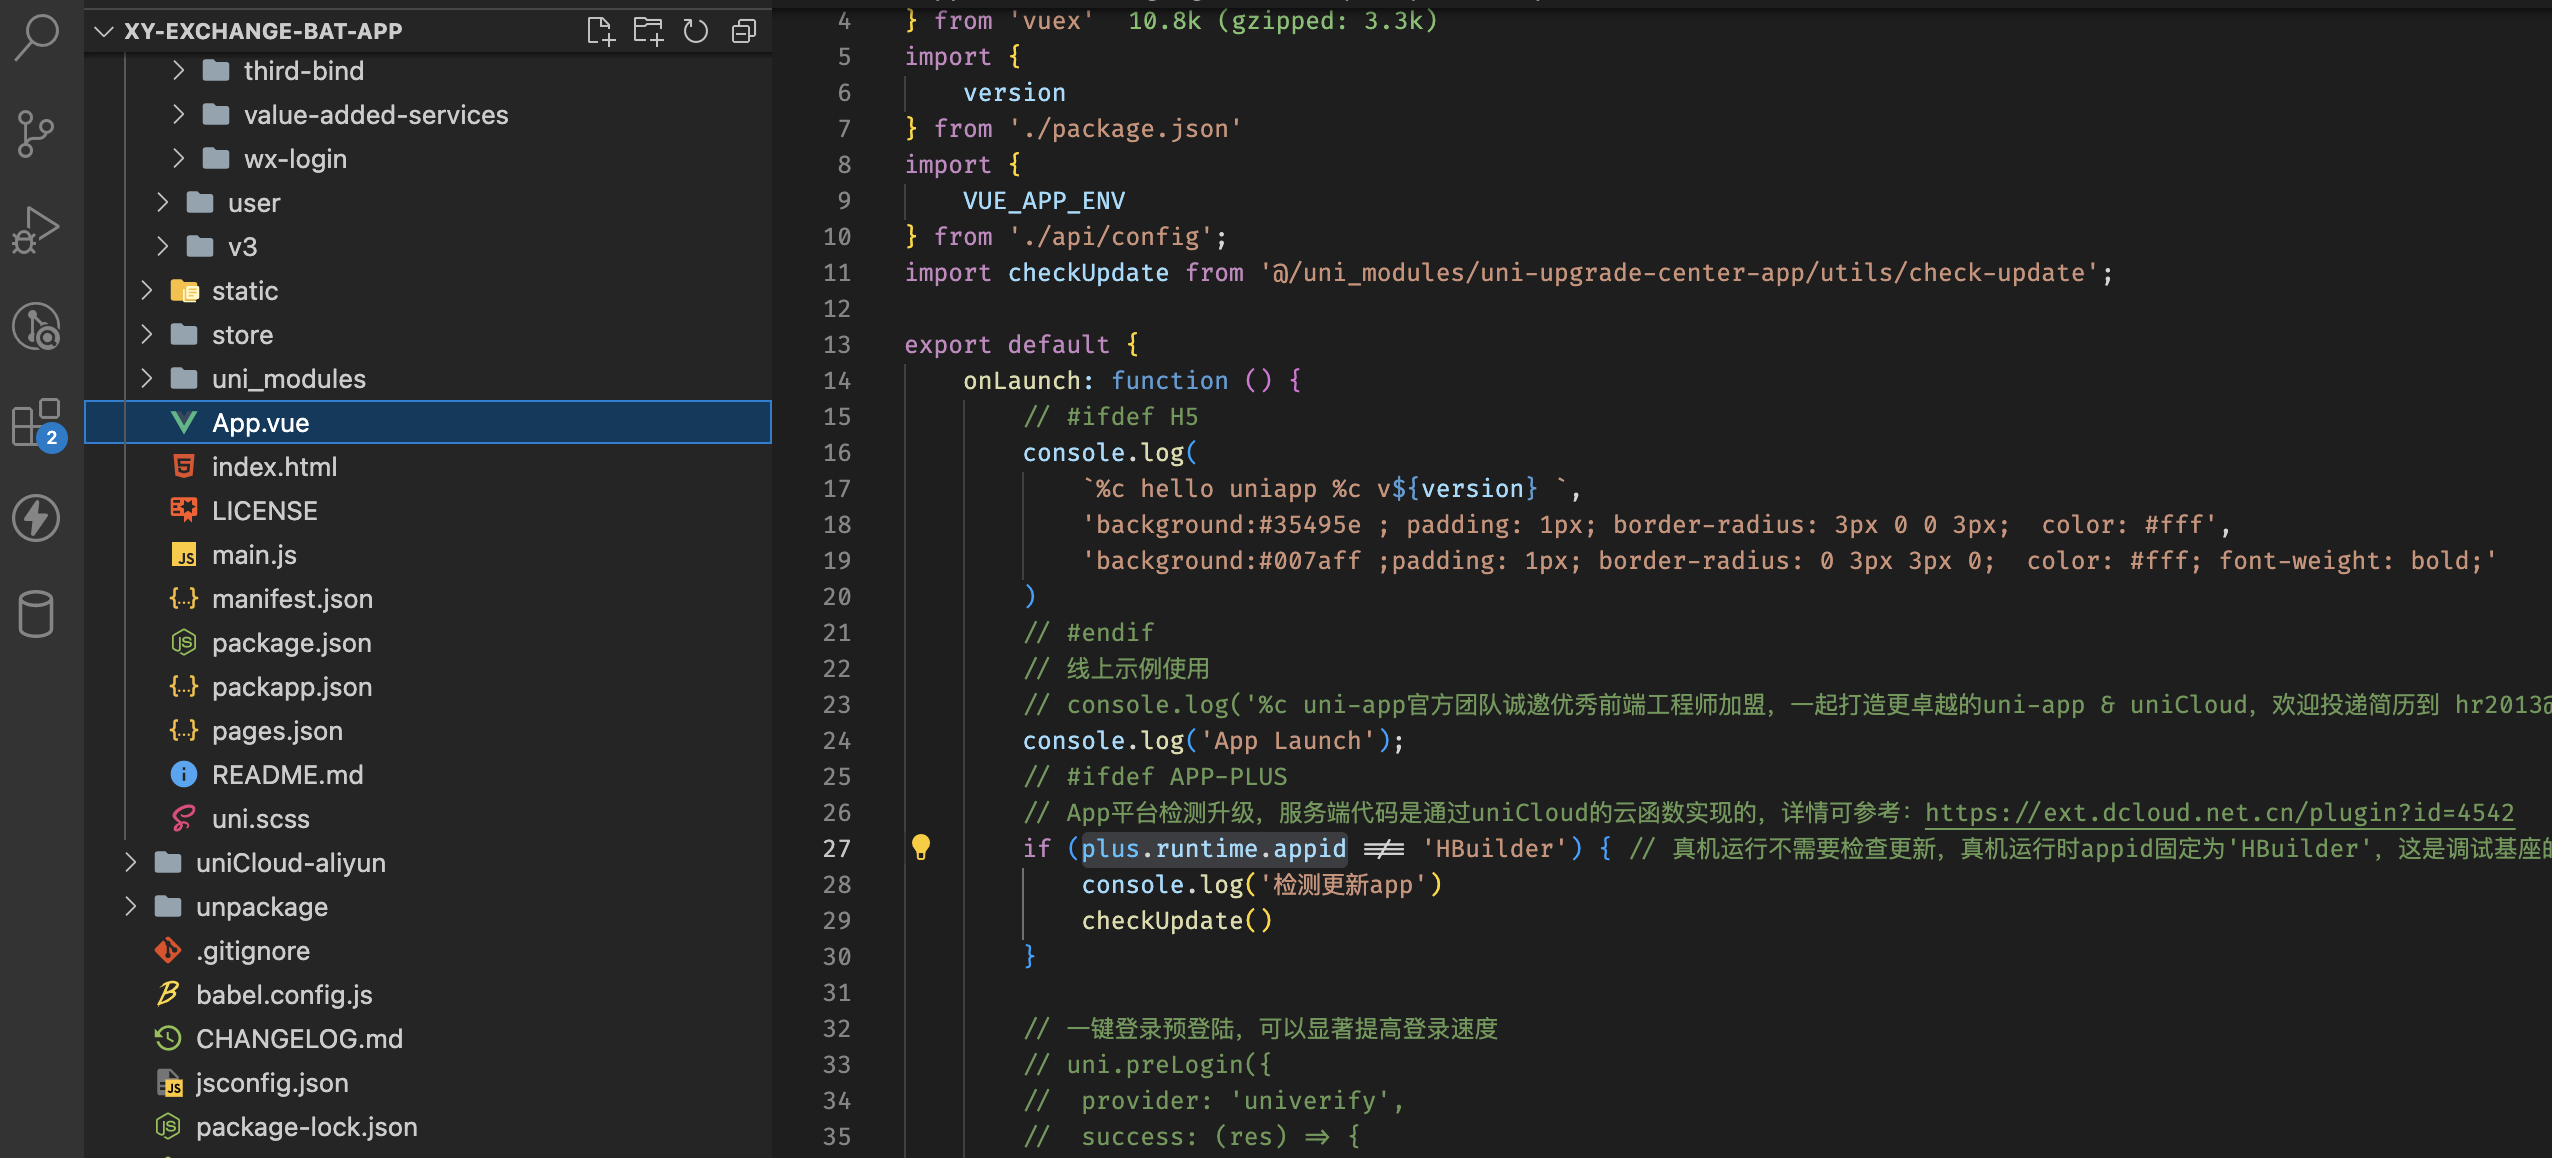
Task: Open packapp.json file
Action: (x=428, y=686)
